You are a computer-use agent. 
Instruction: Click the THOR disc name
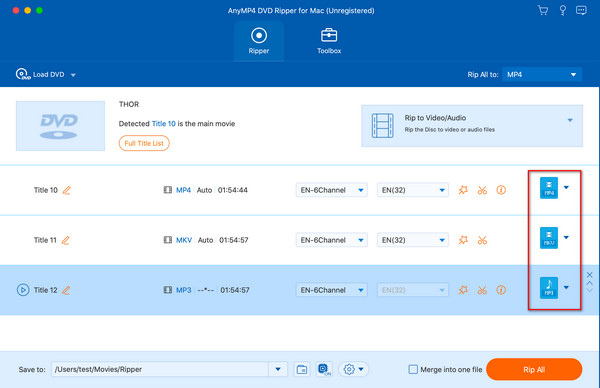click(129, 104)
